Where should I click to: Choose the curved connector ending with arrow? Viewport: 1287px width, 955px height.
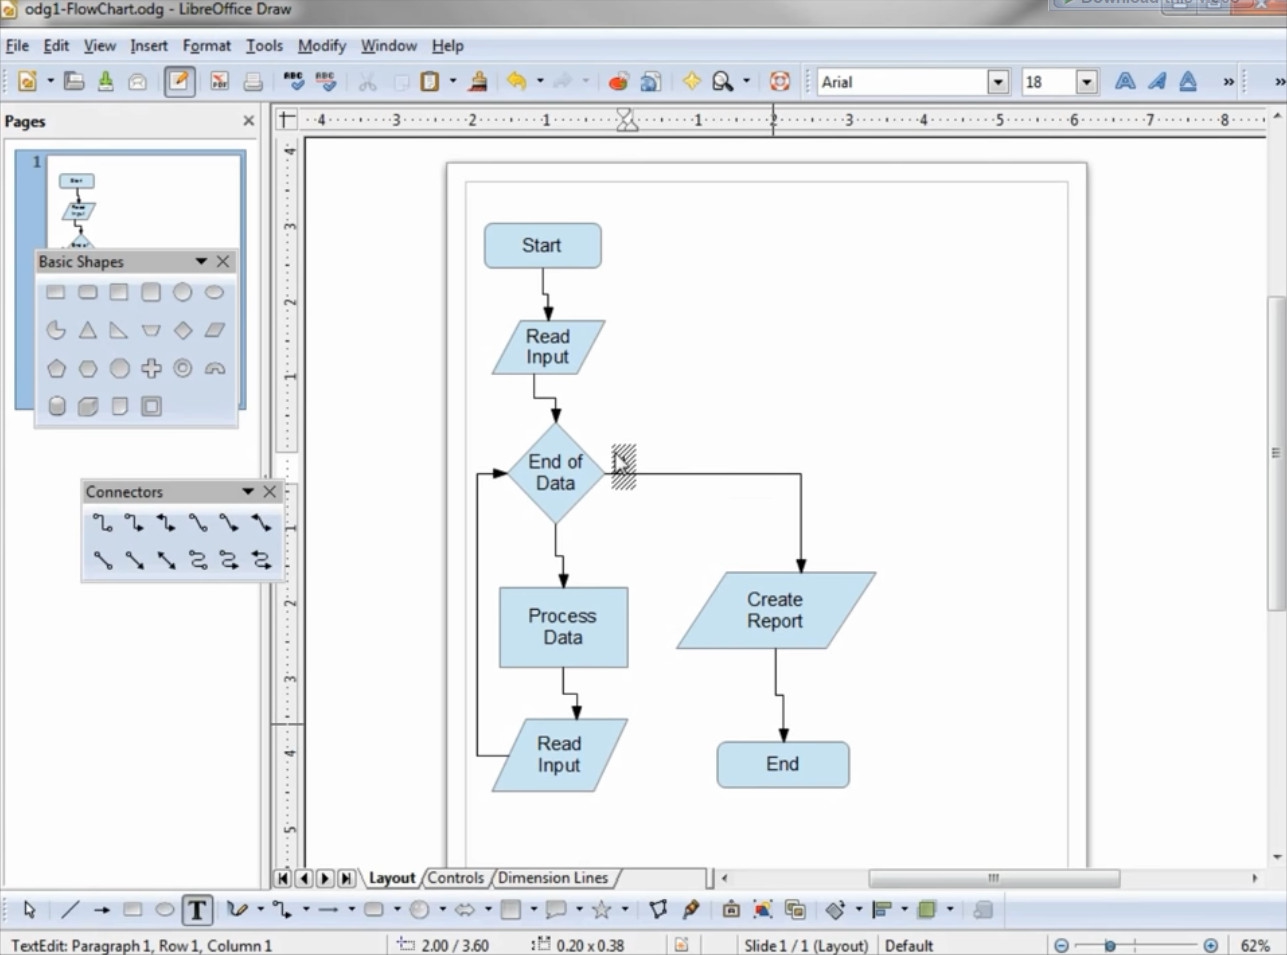[x=230, y=560]
